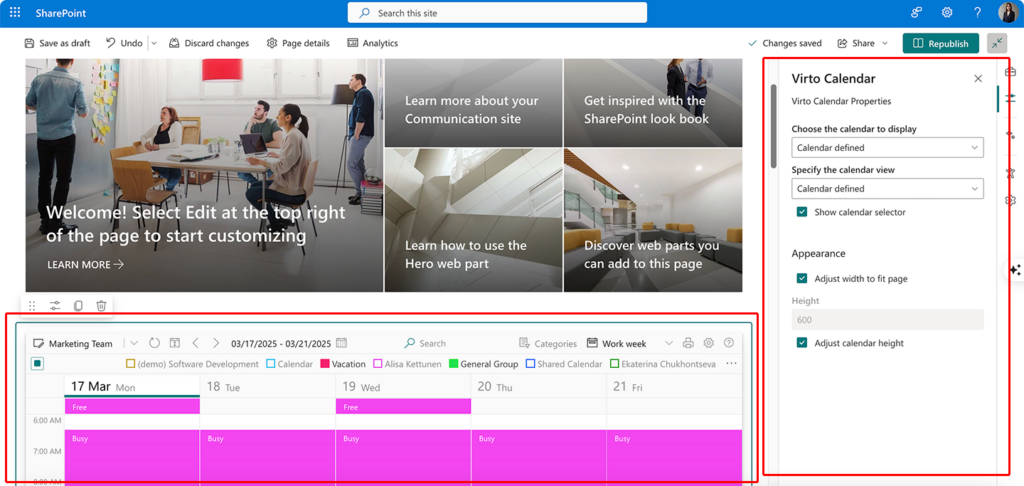
Task: Open page Analytics
Action: pos(372,43)
